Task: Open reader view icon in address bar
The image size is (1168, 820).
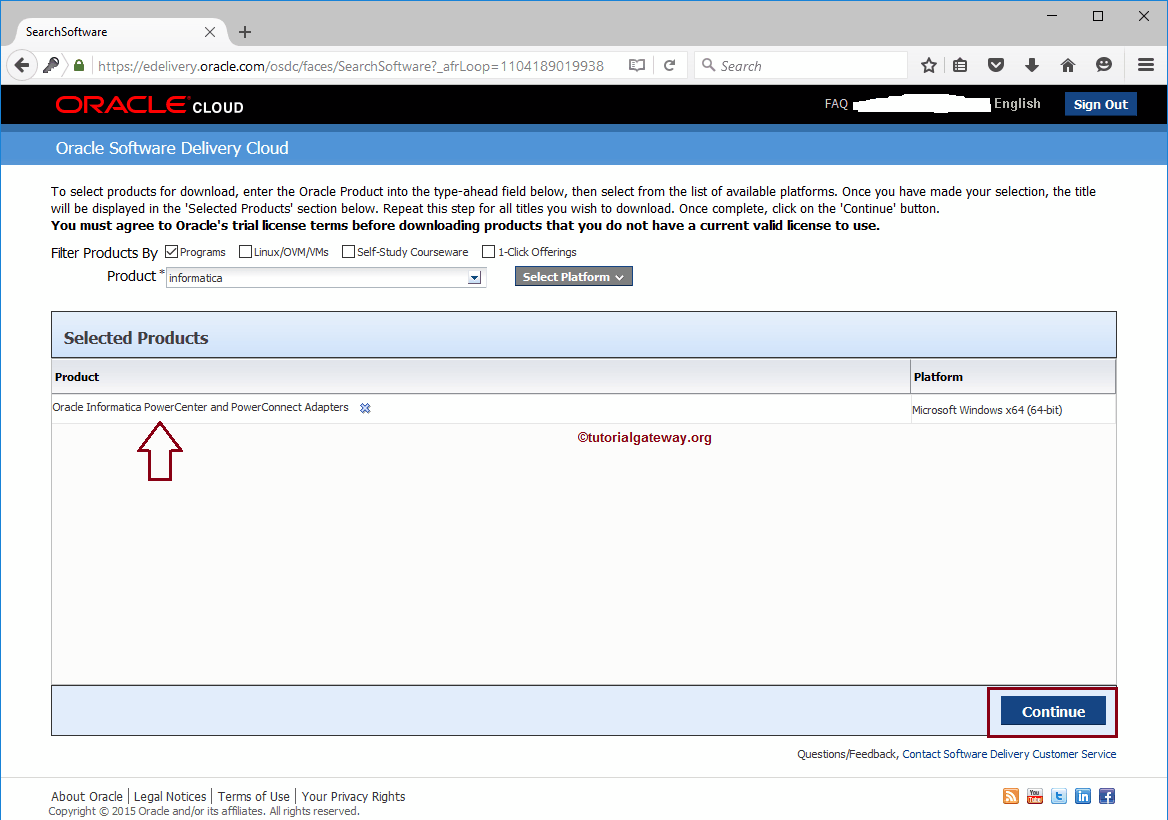Action: click(637, 66)
